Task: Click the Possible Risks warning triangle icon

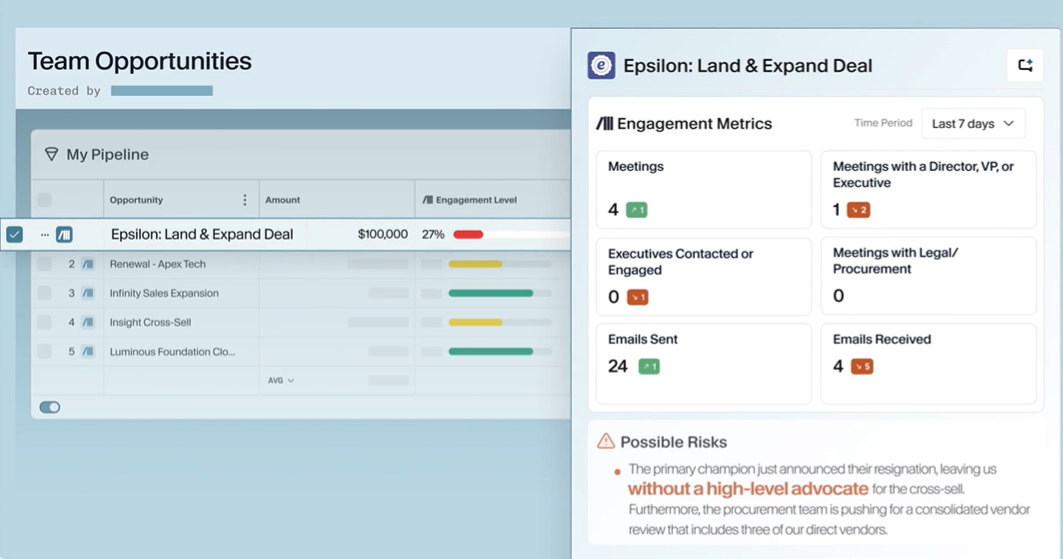Action: click(x=605, y=441)
